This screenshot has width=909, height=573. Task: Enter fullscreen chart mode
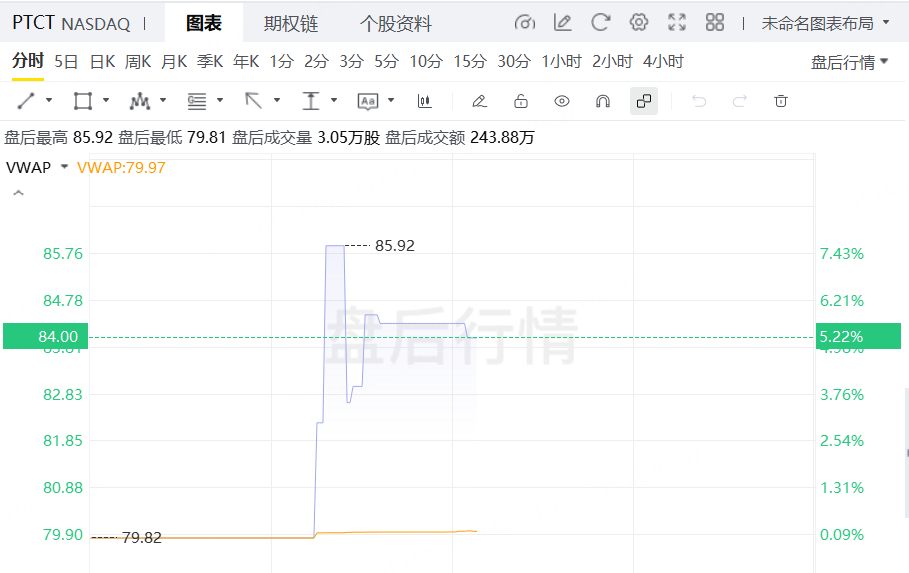[677, 23]
